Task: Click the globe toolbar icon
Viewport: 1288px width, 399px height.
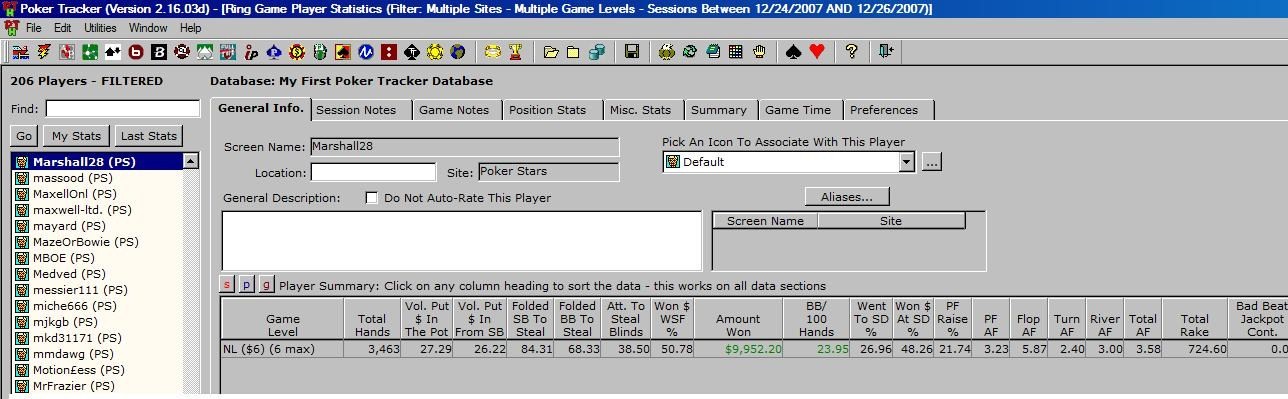Action: click(458, 52)
